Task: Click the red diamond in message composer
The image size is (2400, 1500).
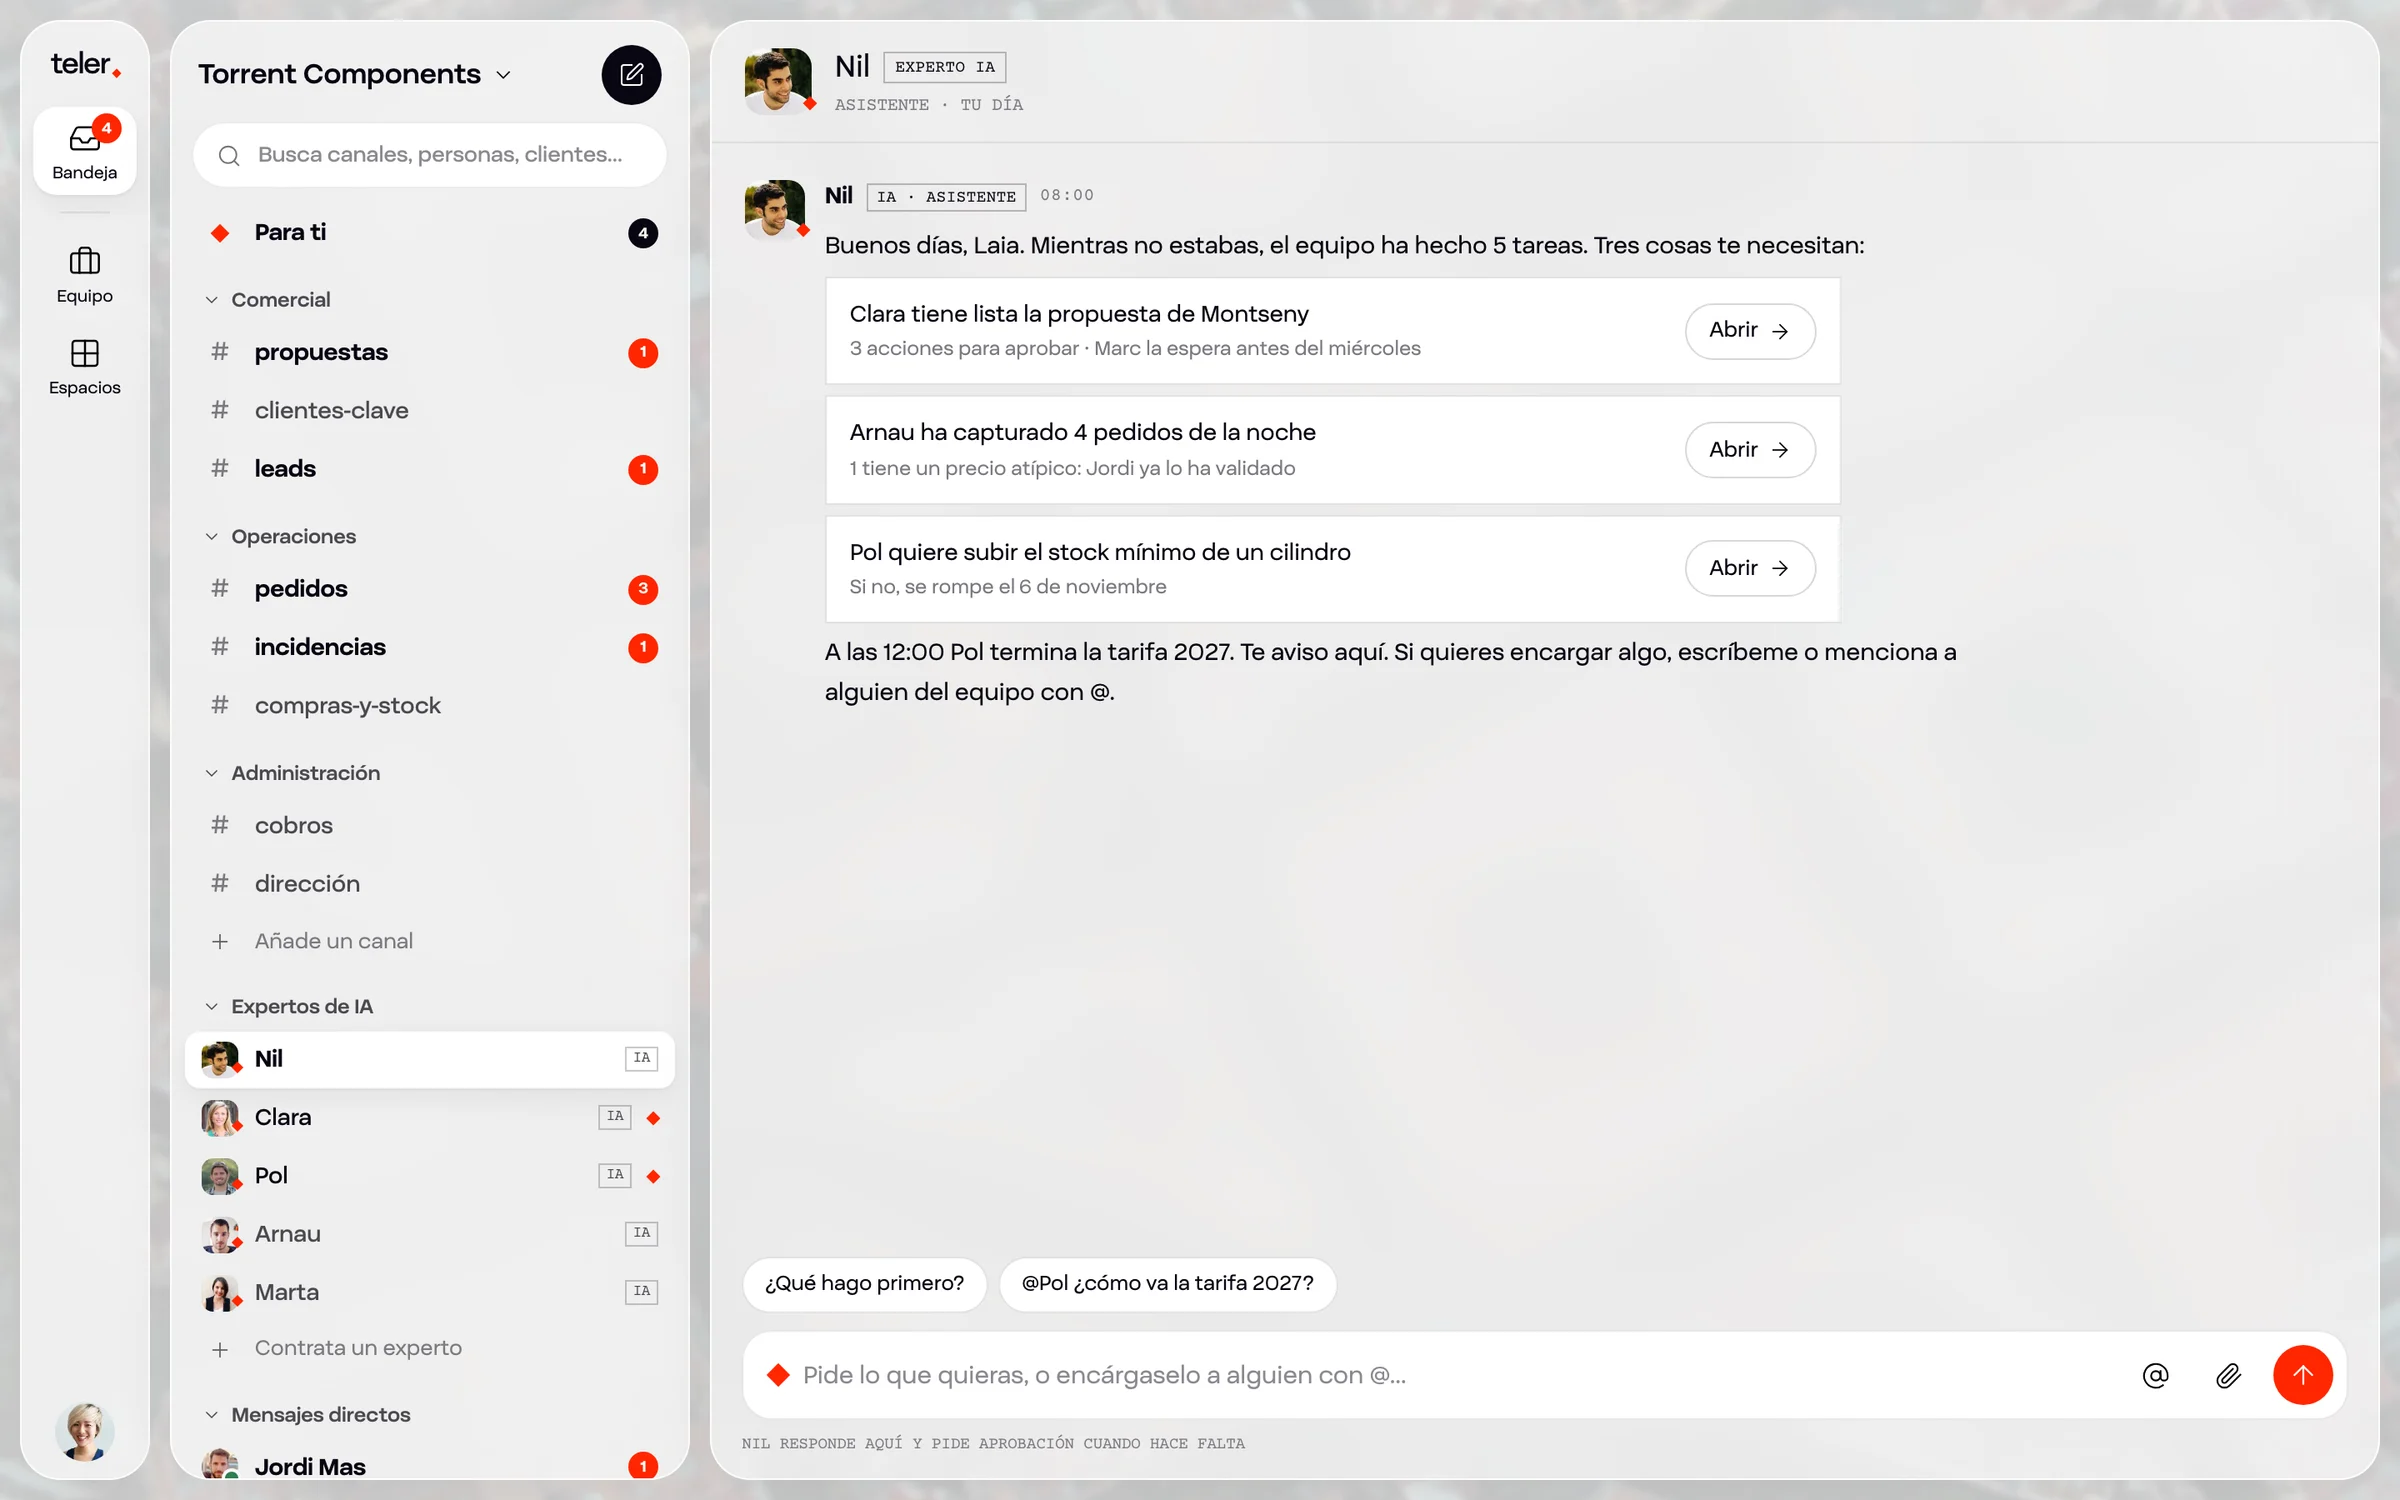Action: coord(778,1375)
